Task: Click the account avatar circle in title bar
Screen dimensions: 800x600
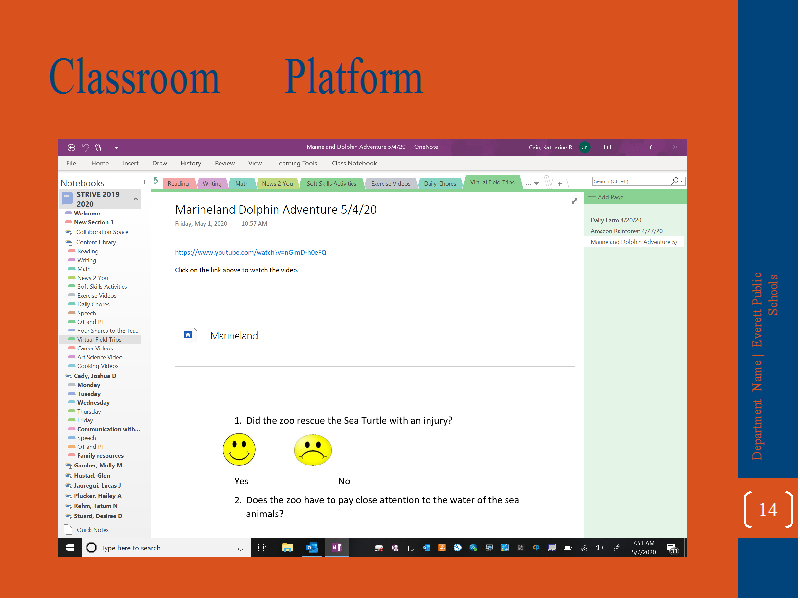Action: [585, 147]
